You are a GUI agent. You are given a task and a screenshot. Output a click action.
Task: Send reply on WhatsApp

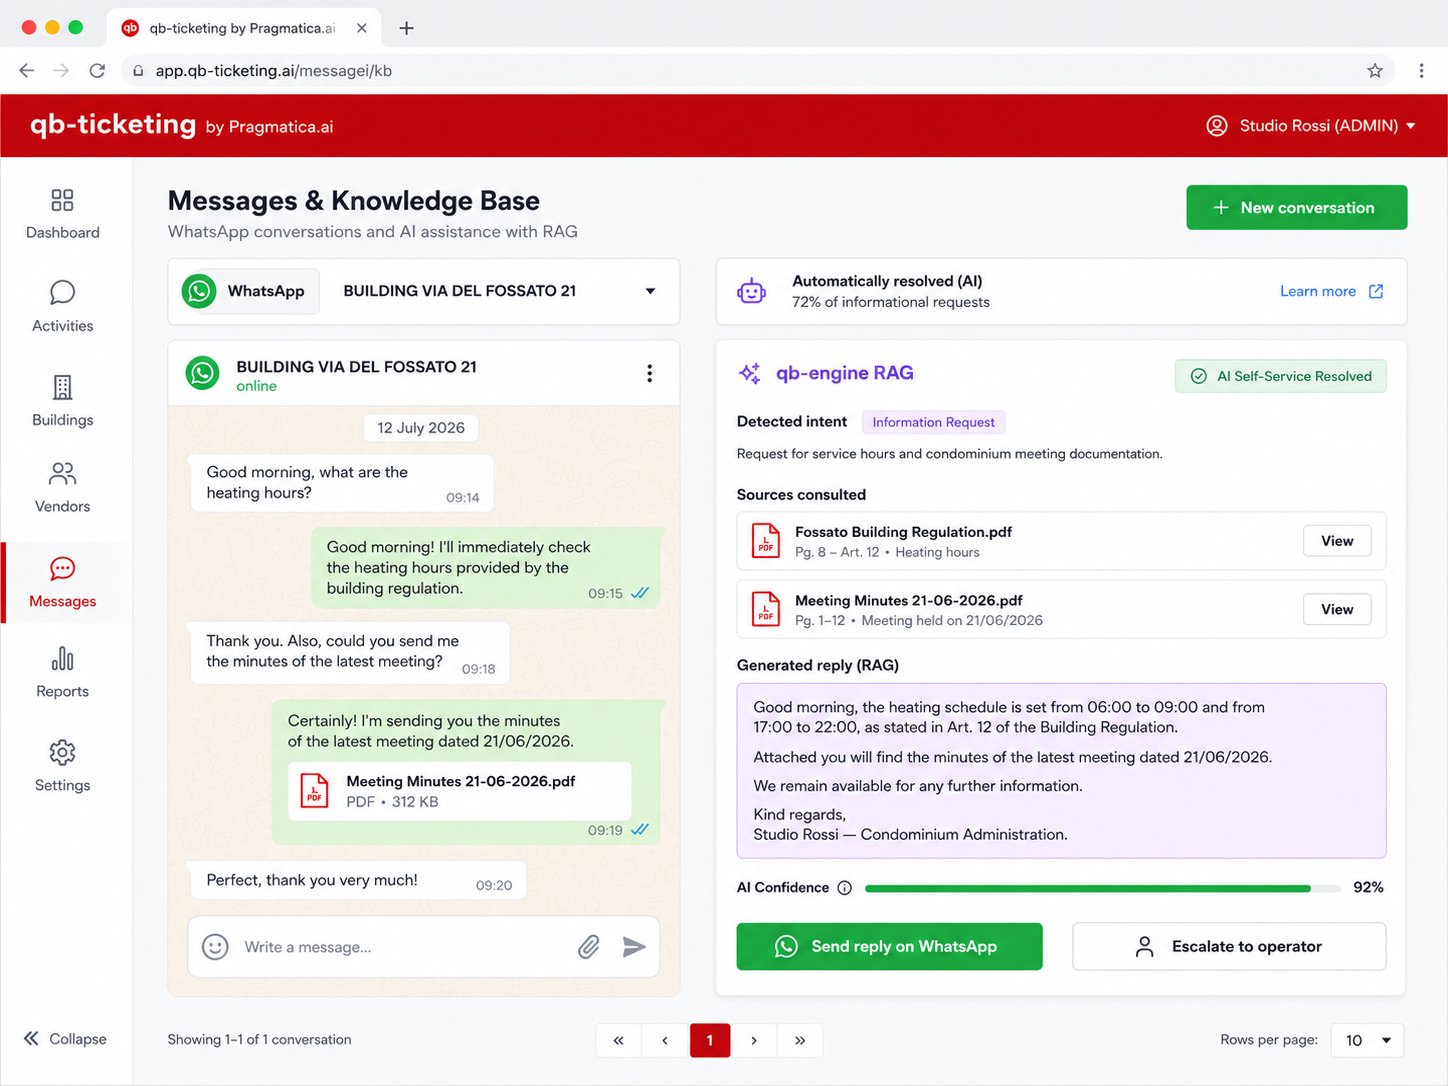(x=889, y=946)
